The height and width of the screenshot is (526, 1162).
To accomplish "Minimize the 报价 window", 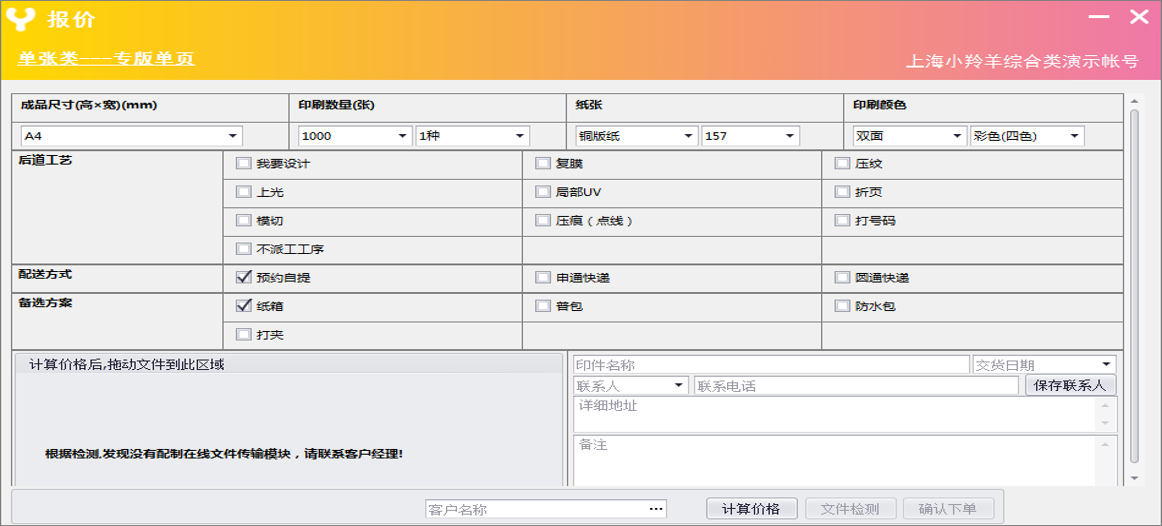I will (1099, 17).
